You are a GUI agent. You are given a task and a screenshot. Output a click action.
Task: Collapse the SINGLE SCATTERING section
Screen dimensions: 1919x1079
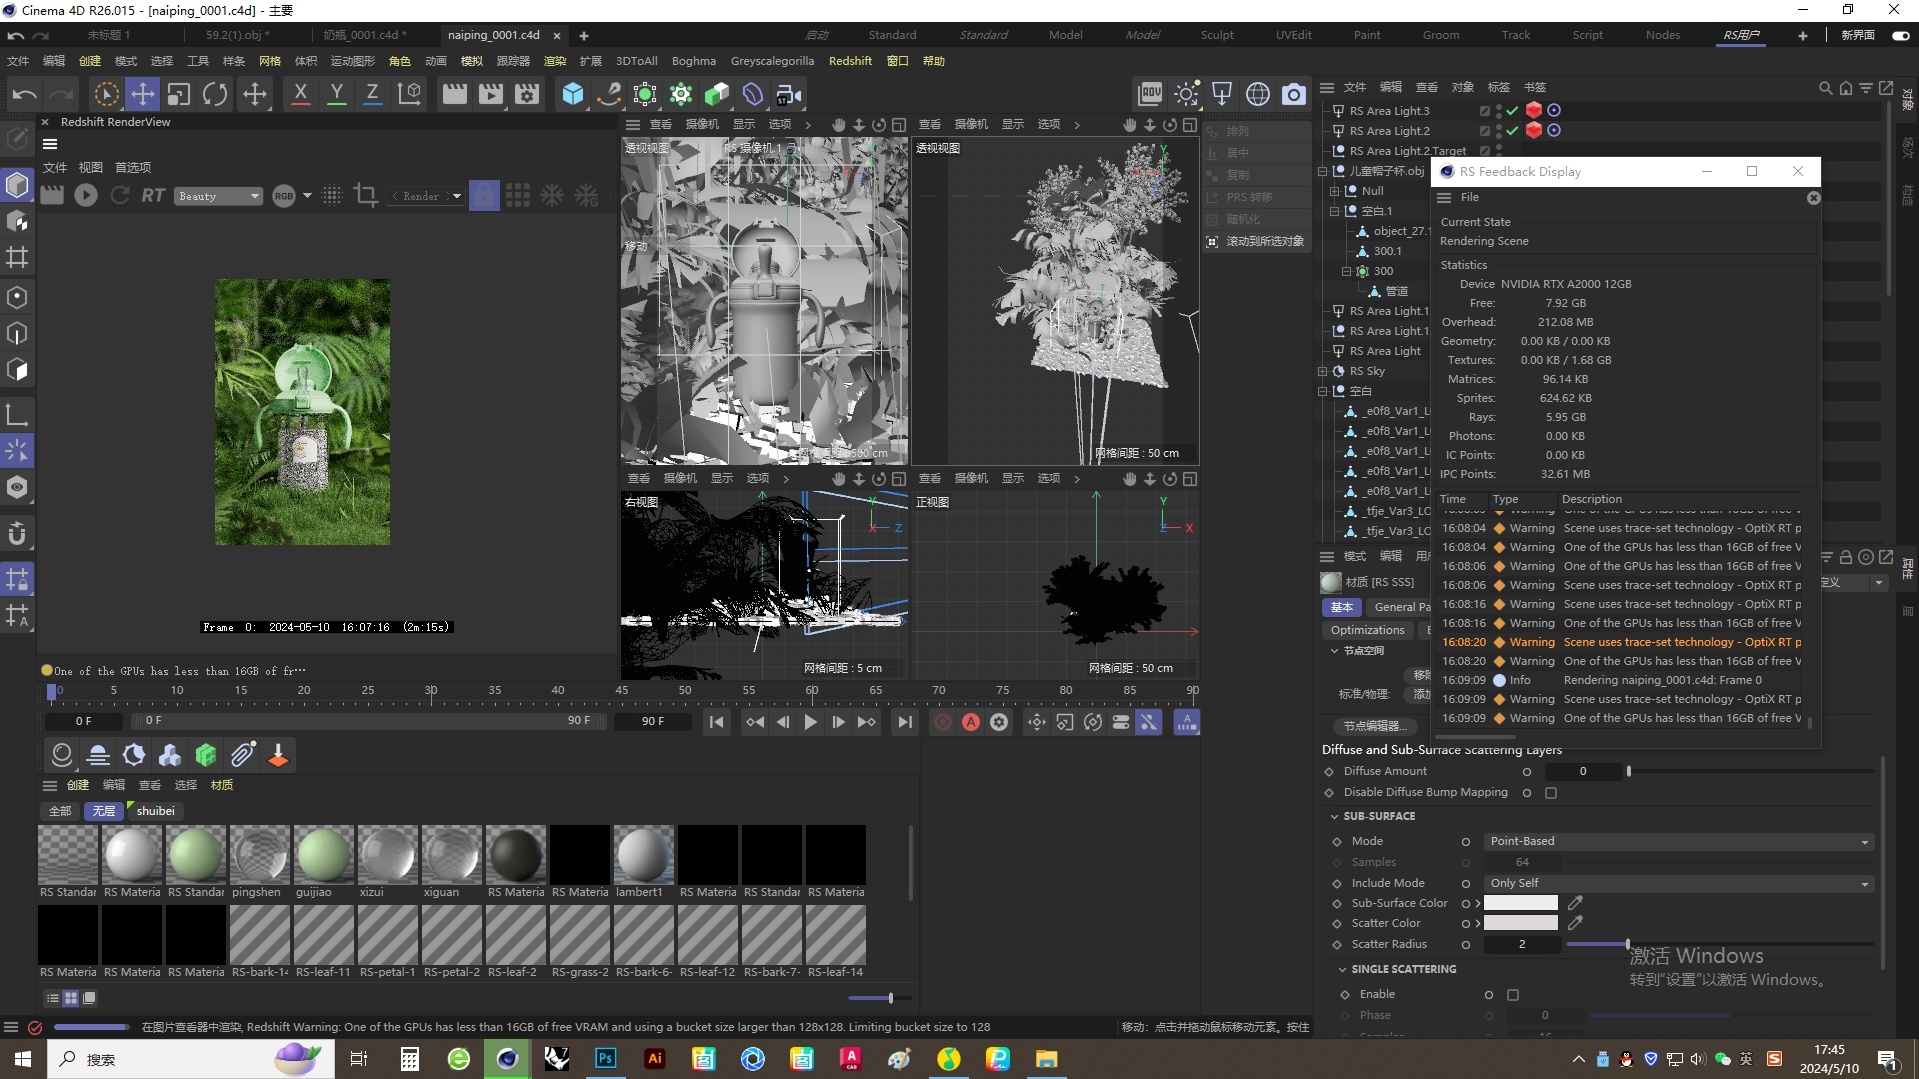[1342, 969]
